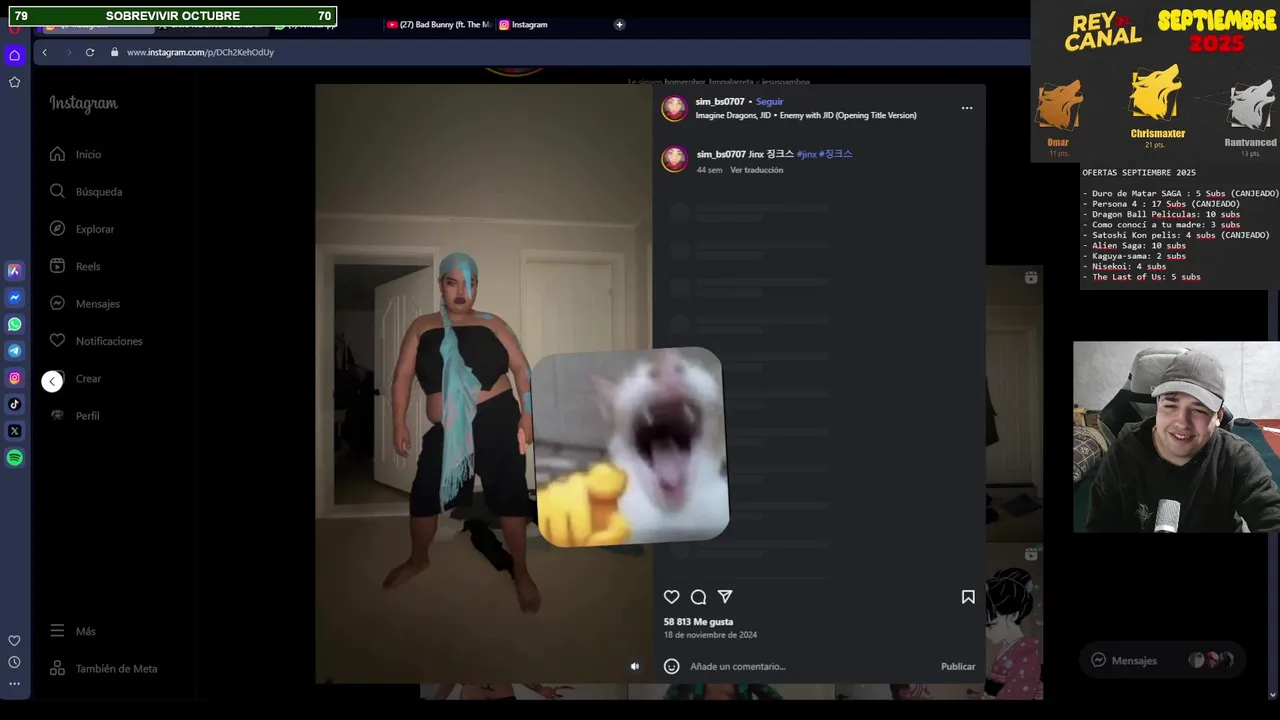Follow sim_bs0707 with Seguir link
The width and height of the screenshot is (1280, 720).
pos(770,102)
